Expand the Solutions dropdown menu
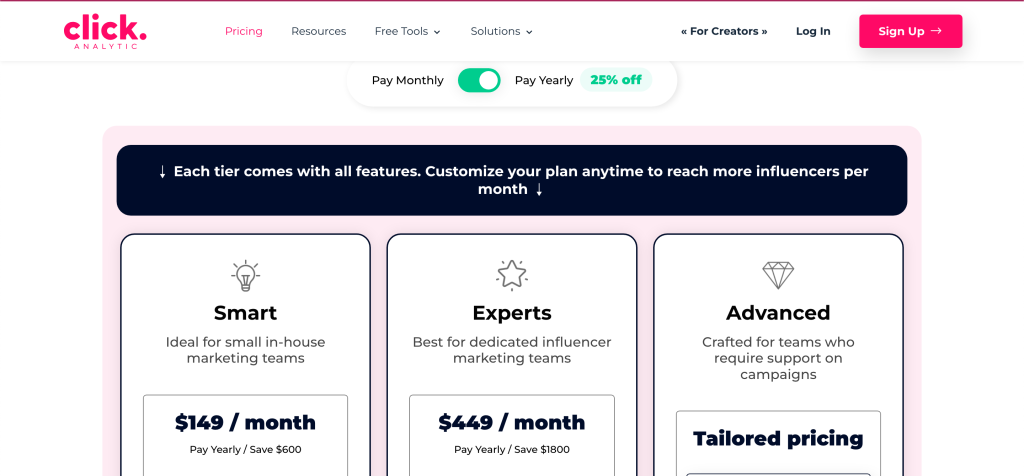 [x=501, y=31]
